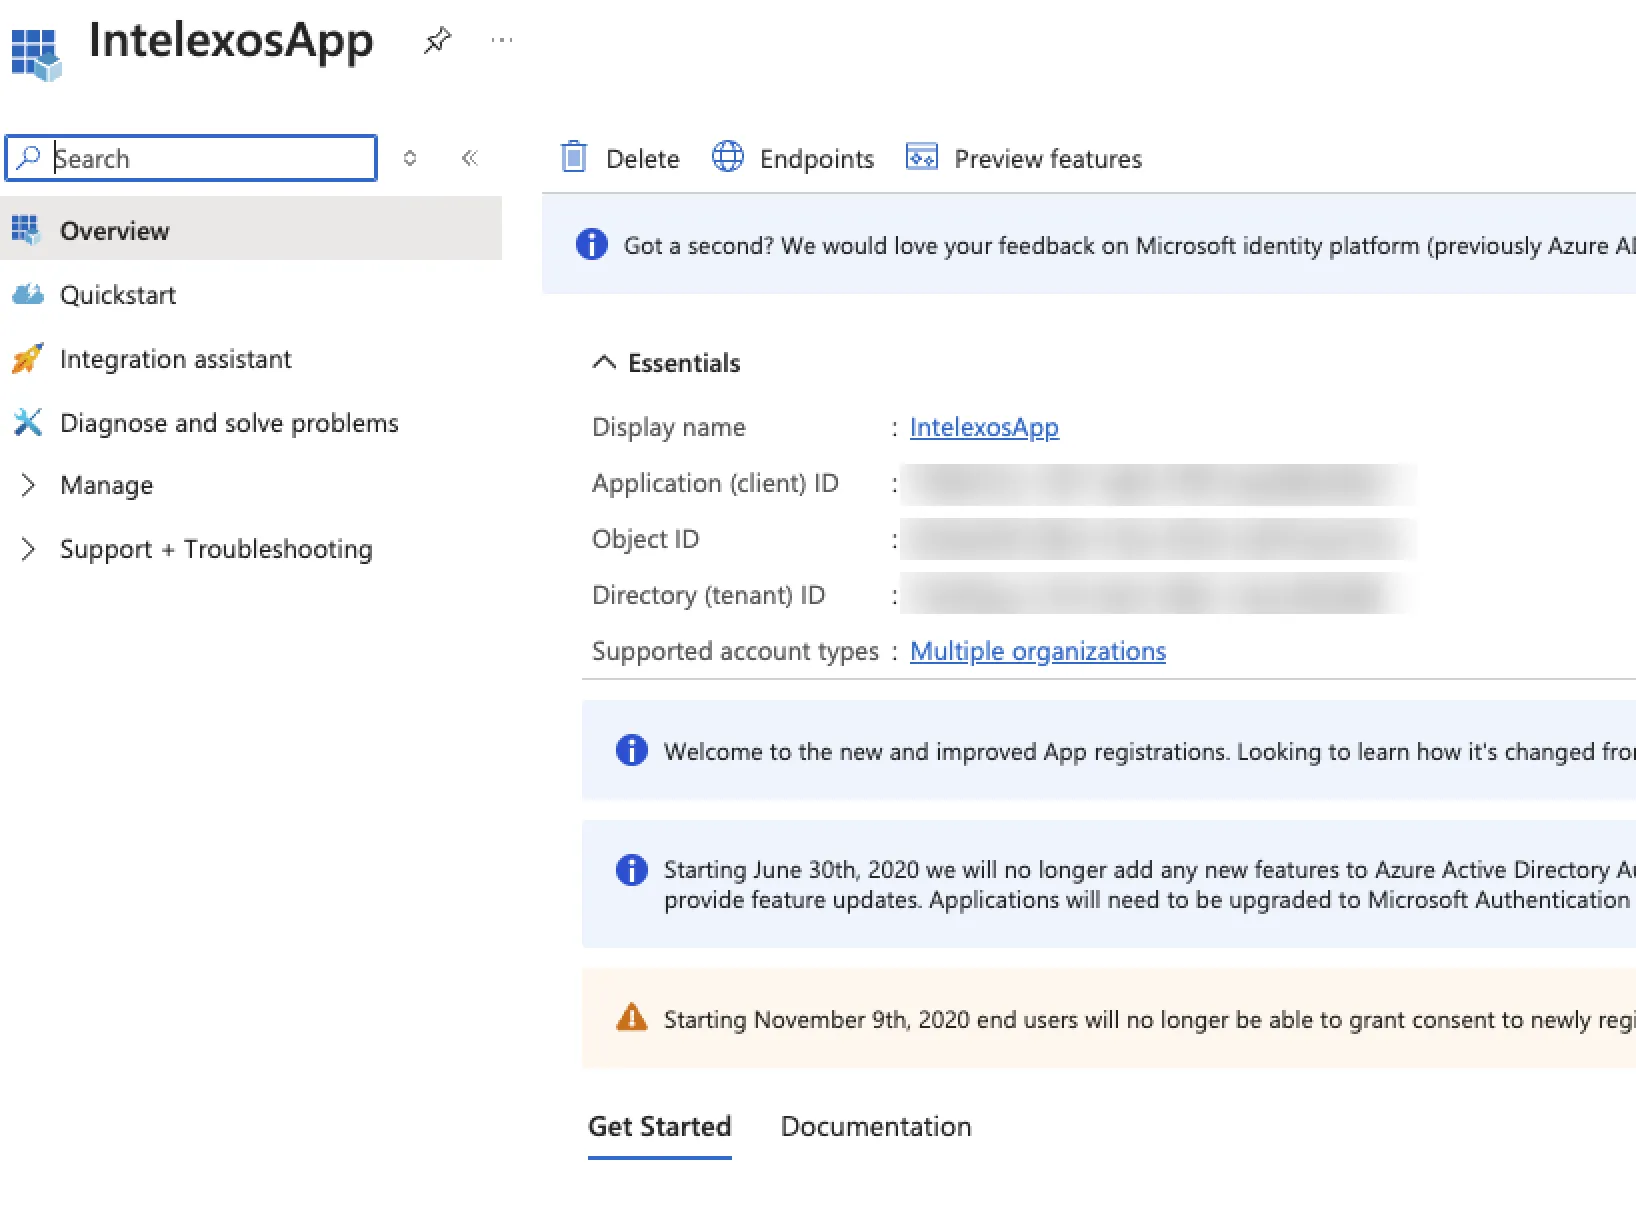Click the Endpoints globe icon
The height and width of the screenshot is (1208, 1636).
tap(728, 157)
